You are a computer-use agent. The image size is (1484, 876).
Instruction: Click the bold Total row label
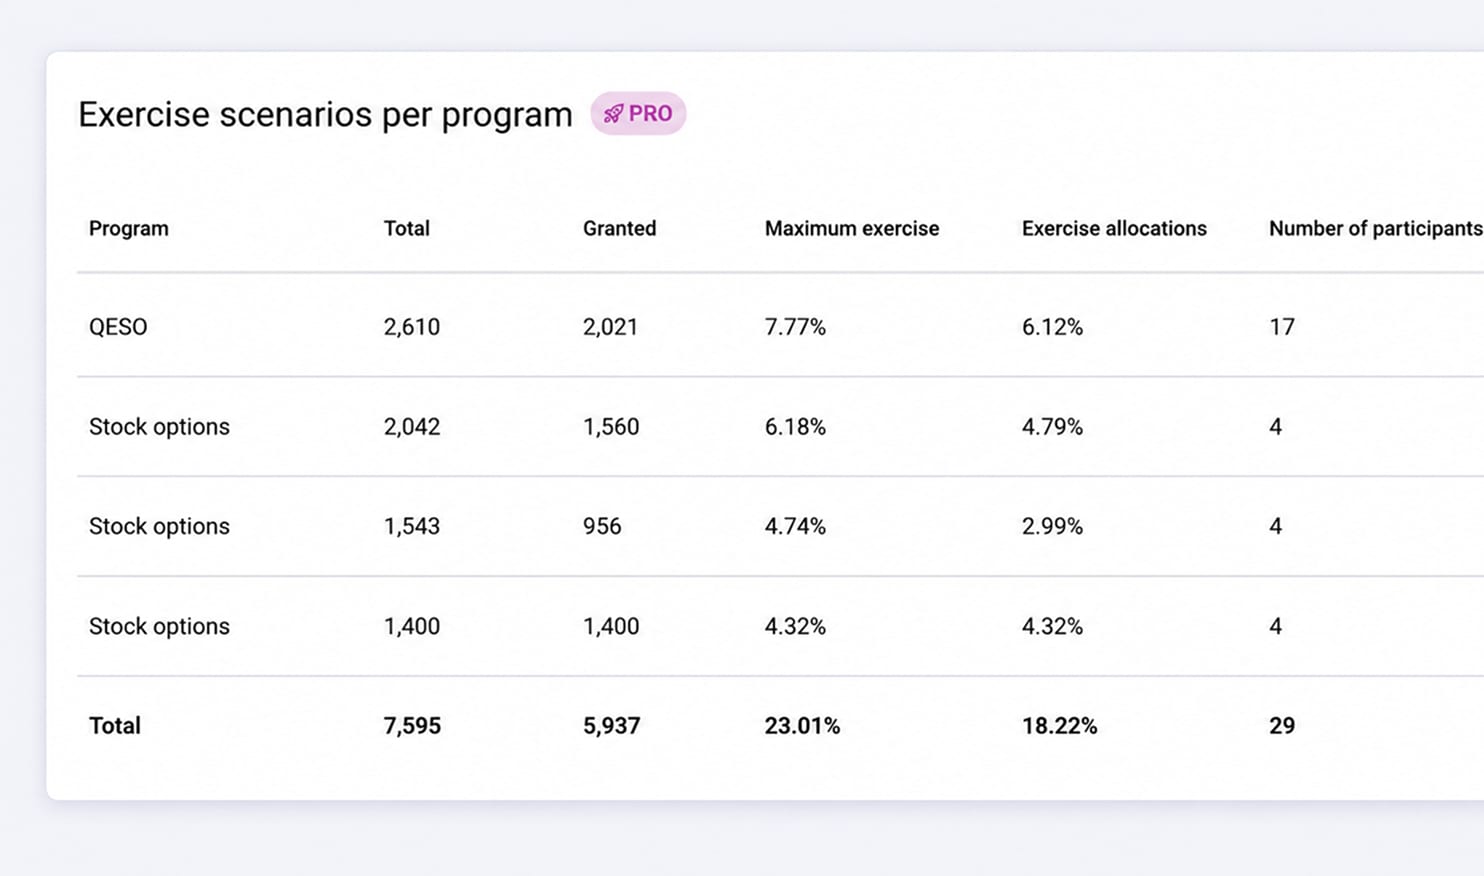pos(115,726)
